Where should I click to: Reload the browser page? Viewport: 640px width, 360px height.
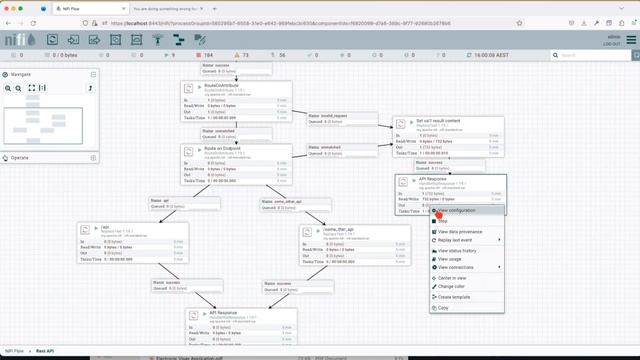(33, 23)
